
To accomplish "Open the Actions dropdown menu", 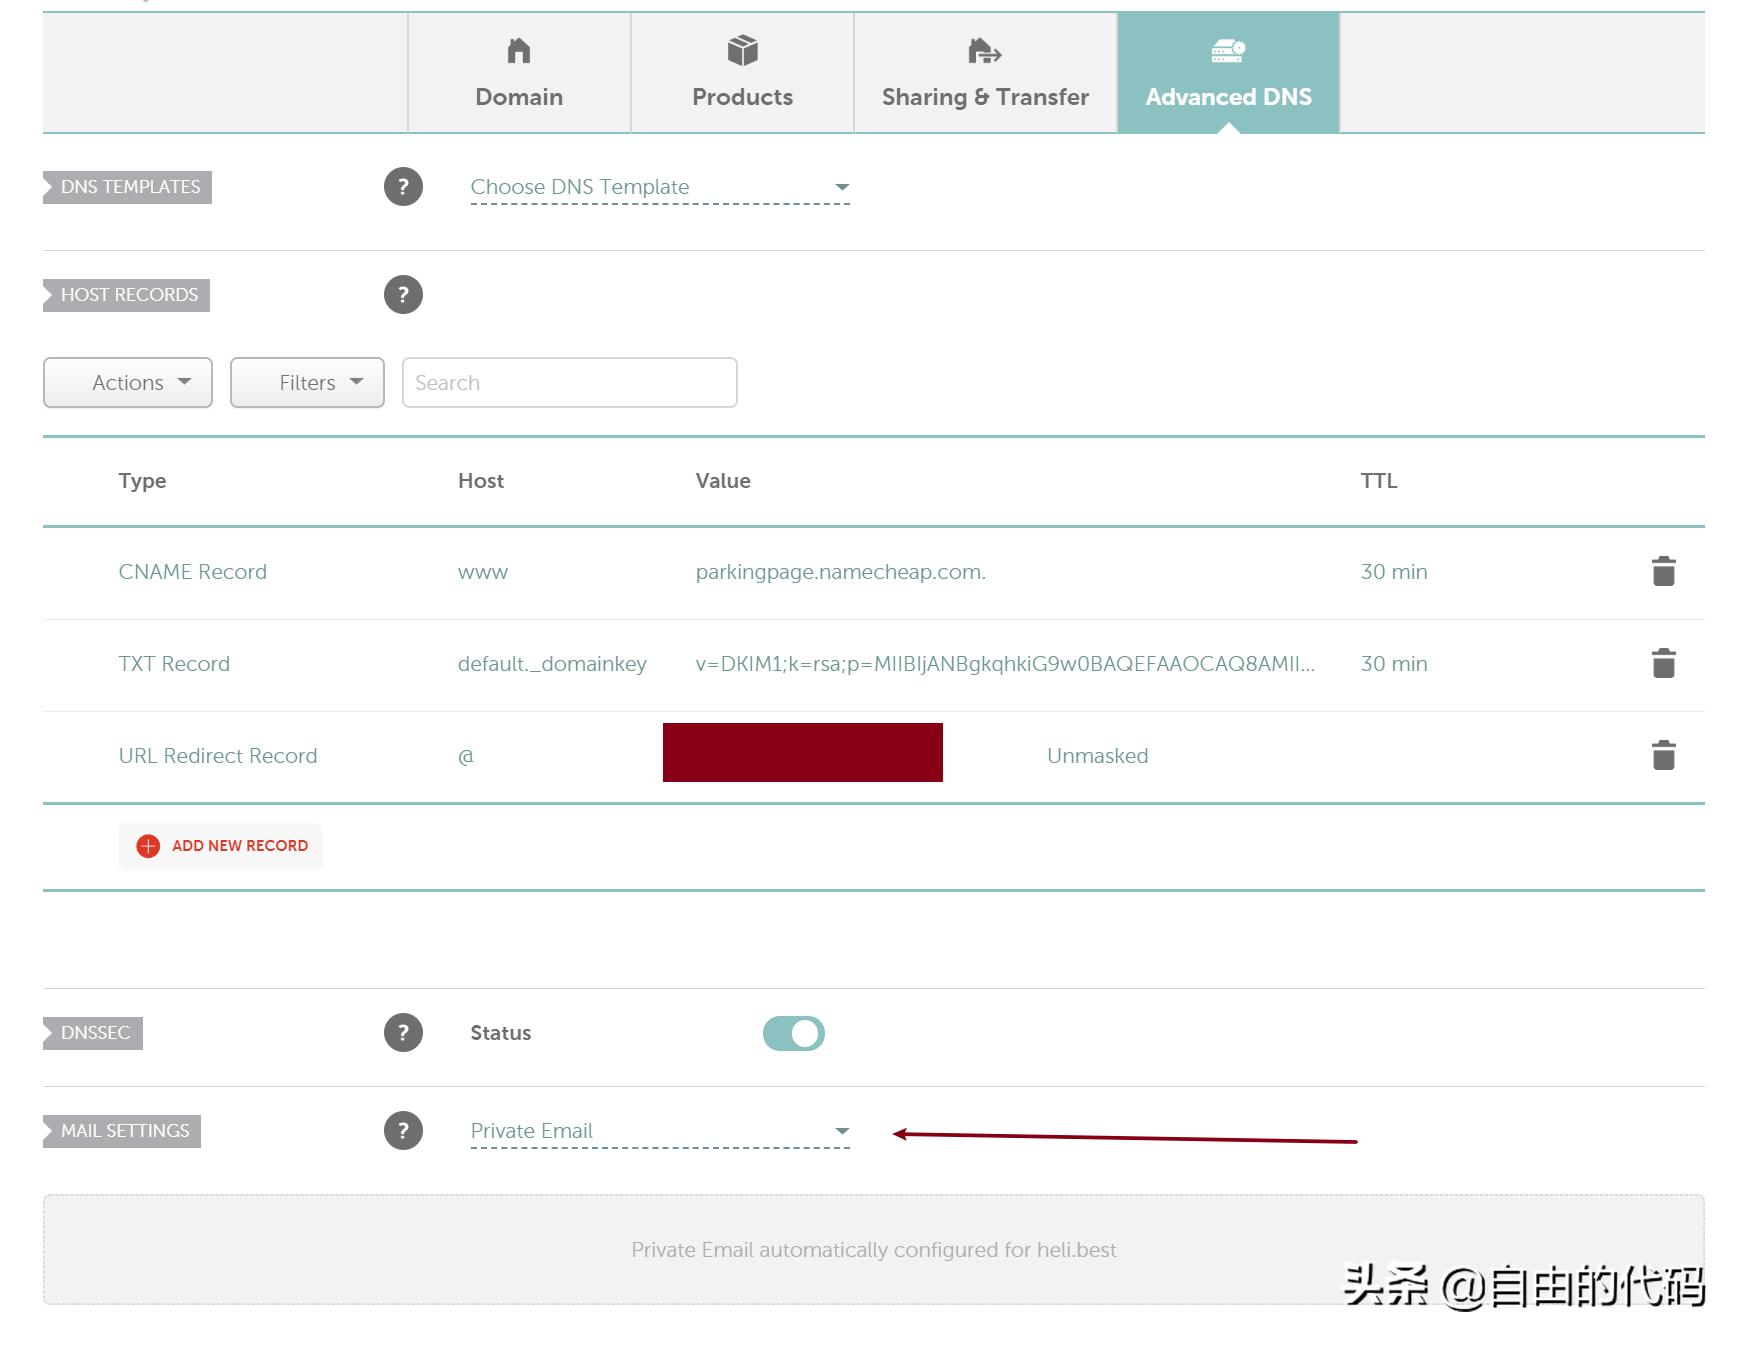I will pyautogui.click(x=128, y=383).
